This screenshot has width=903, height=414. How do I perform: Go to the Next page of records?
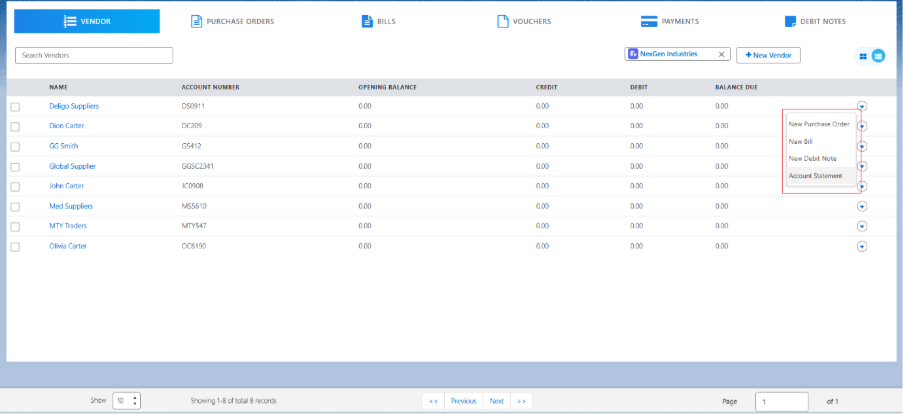496,400
